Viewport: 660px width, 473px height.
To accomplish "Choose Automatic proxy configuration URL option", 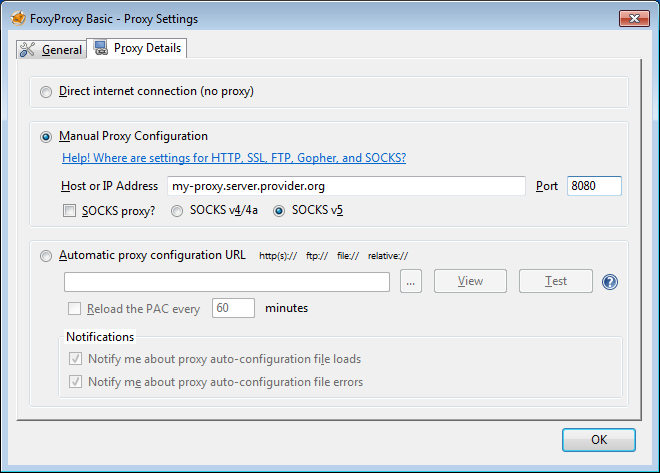I will (46, 256).
